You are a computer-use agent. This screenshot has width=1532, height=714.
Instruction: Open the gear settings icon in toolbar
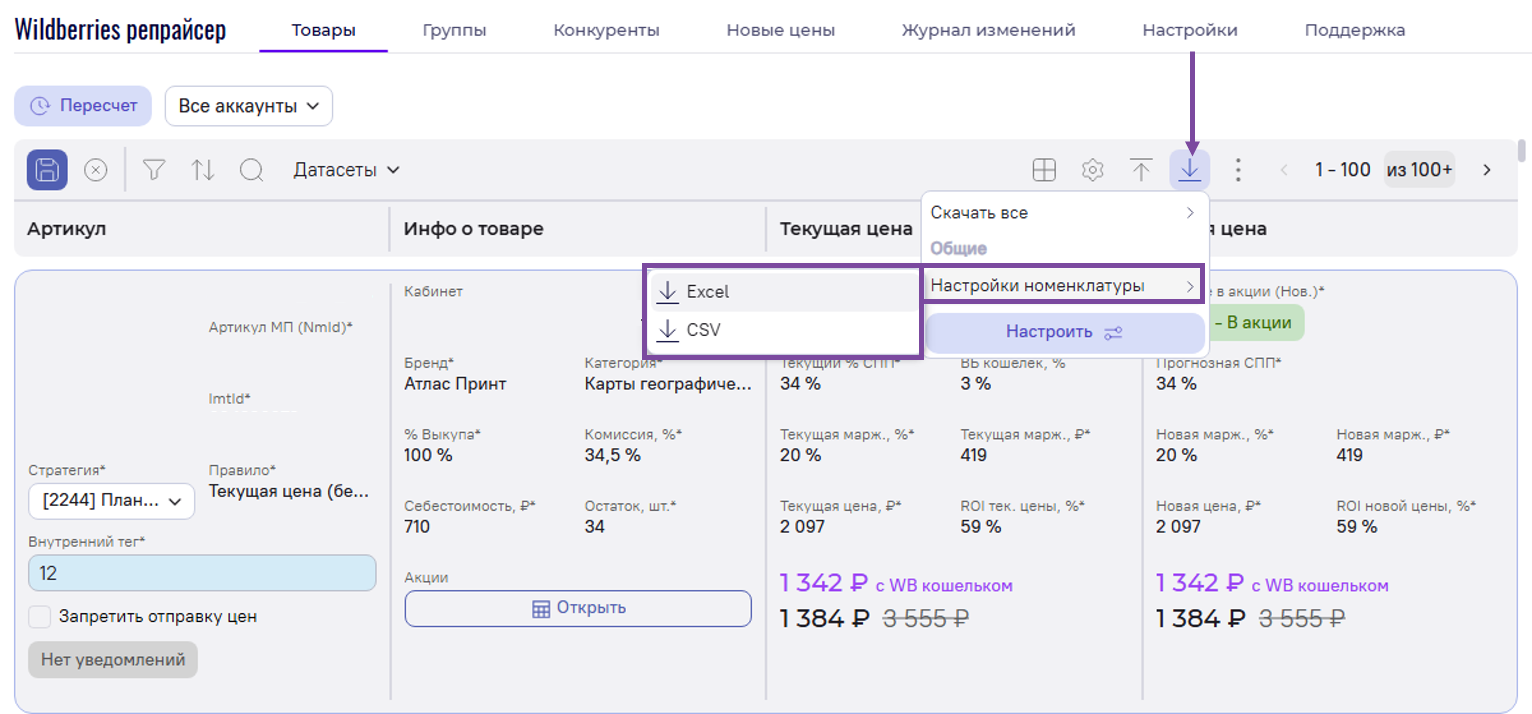[1092, 170]
